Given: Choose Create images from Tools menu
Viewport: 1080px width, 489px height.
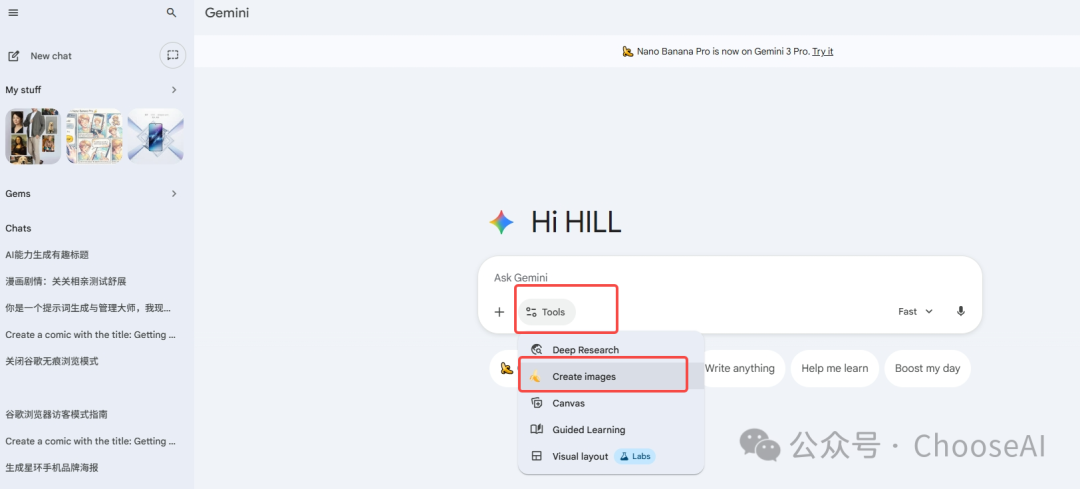Looking at the screenshot, I should pos(603,377).
